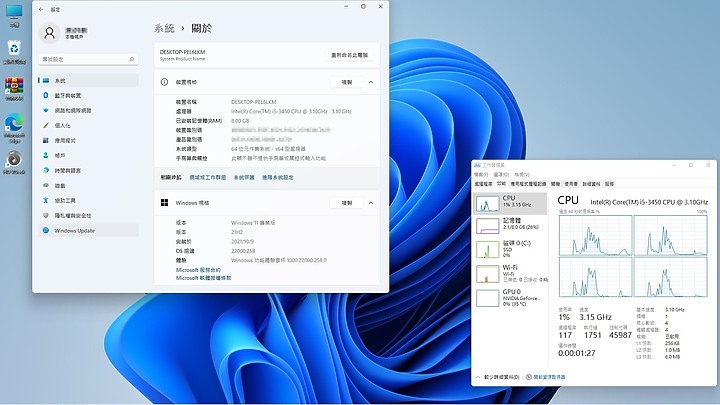The image size is (720, 405).
Task: Launch WinRAR from the desktop
Action: point(14,89)
